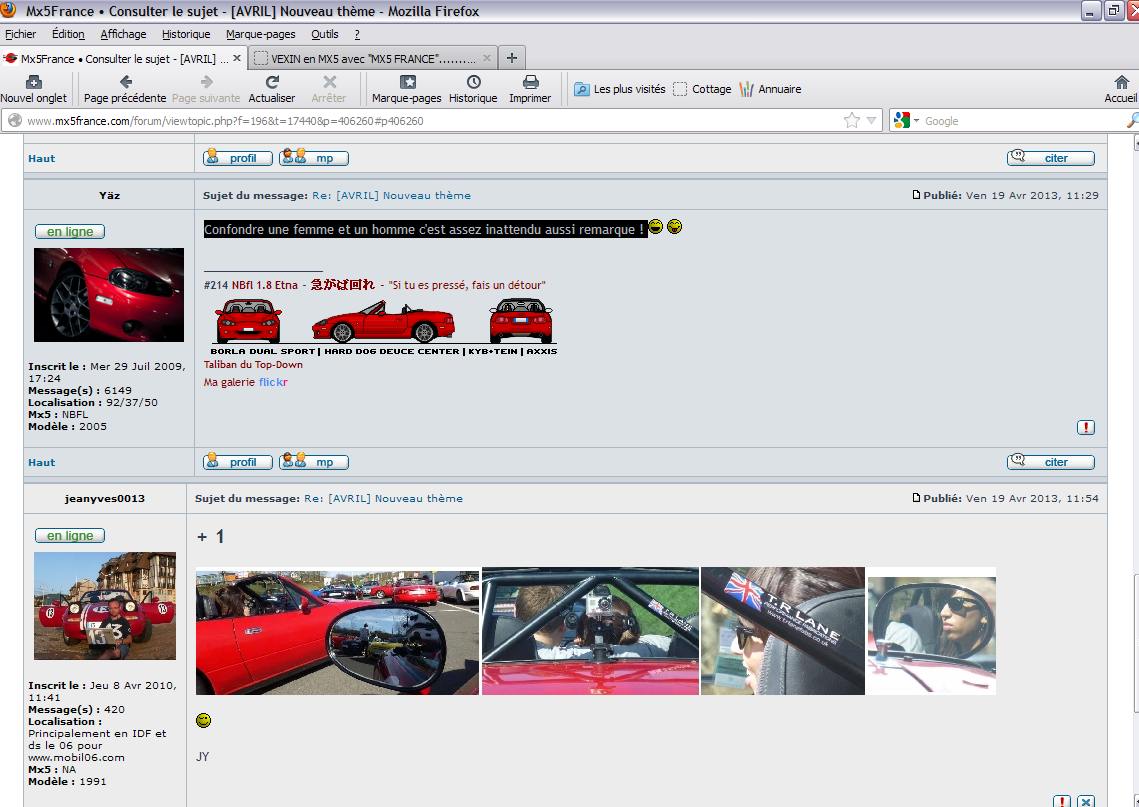Open the red car mirror photo thumbnail
The width and height of the screenshot is (1139, 807).
(337, 632)
